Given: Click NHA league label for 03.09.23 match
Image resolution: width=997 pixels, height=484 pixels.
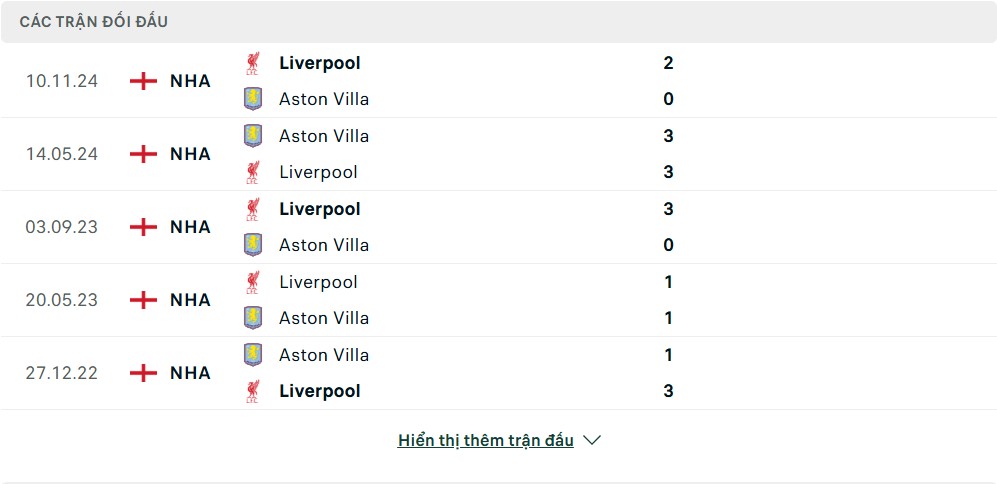Looking at the screenshot, I should click(190, 227).
